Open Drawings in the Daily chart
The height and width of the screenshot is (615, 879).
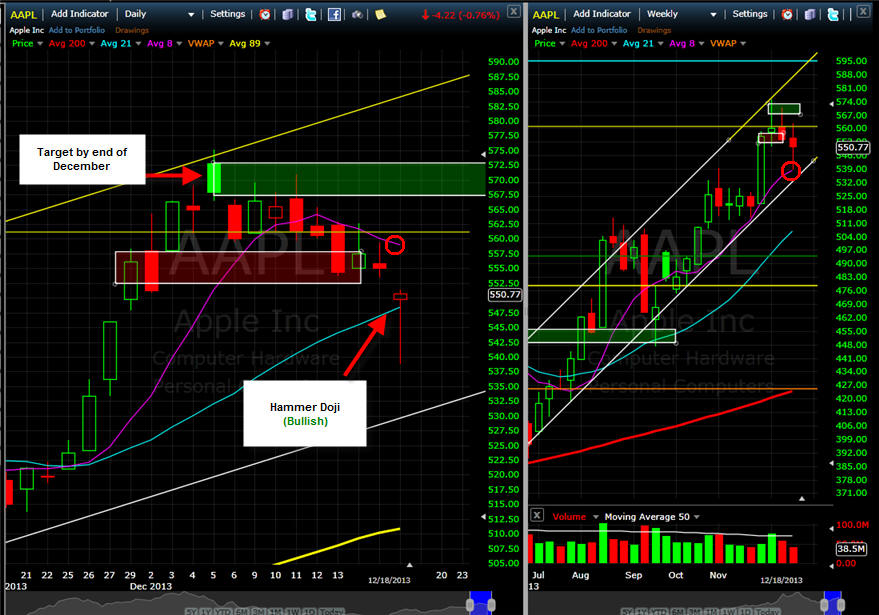click(x=132, y=30)
